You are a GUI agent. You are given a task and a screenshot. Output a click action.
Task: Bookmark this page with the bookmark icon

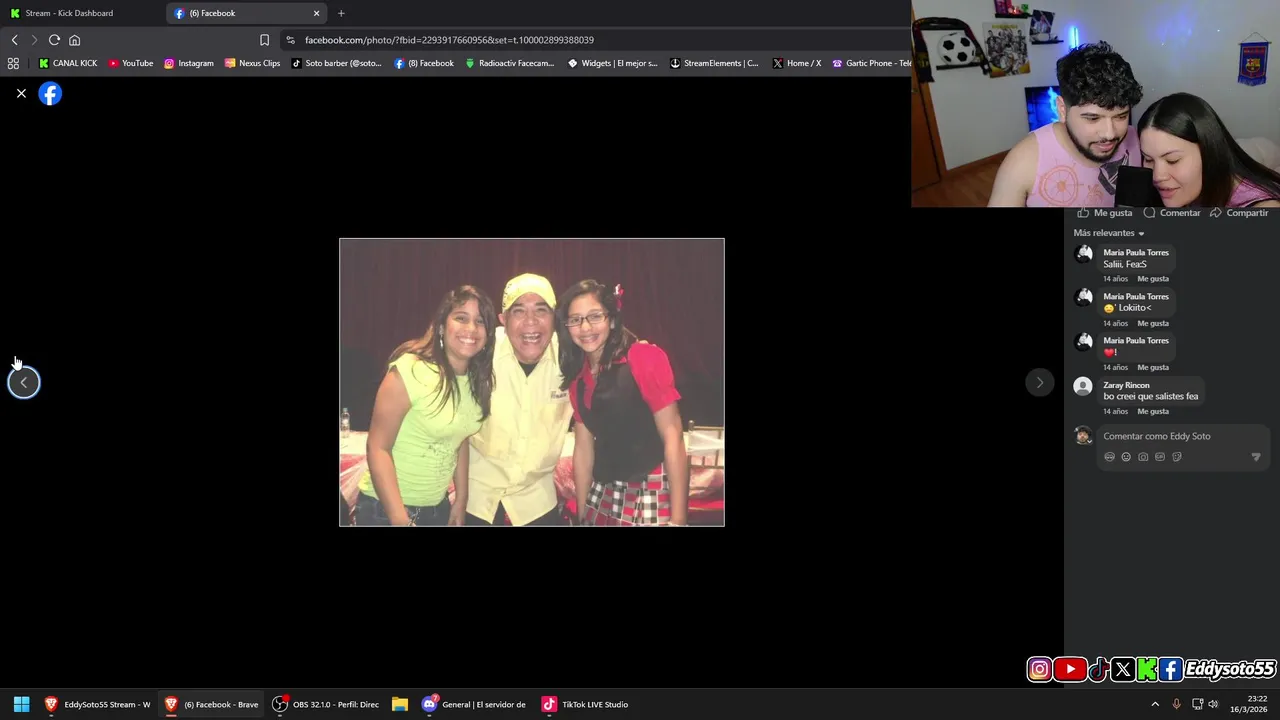click(x=264, y=40)
